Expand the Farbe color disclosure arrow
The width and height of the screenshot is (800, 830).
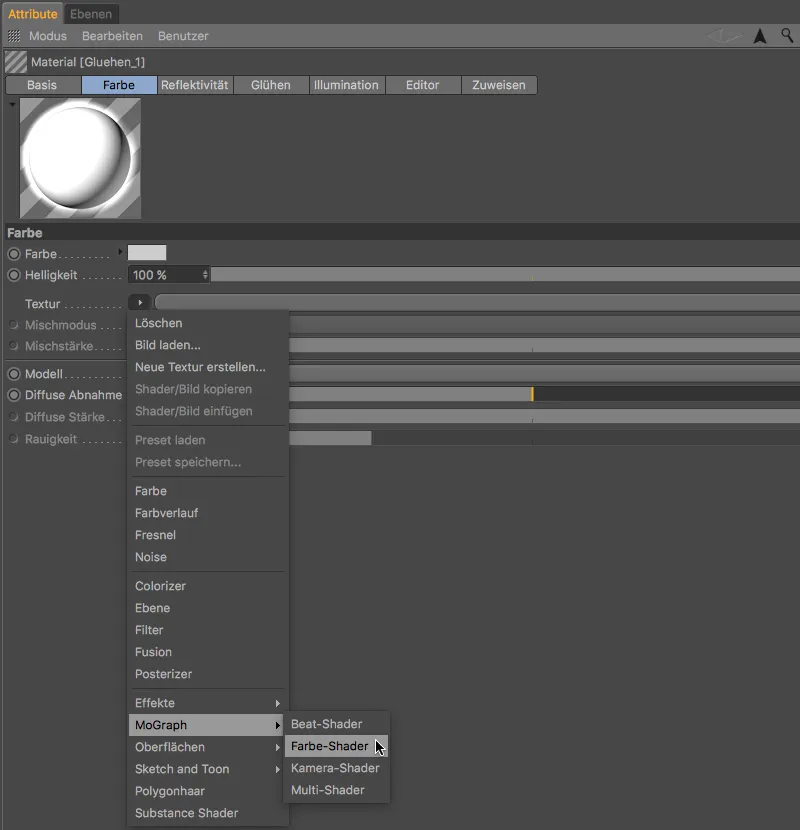tap(120, 252)
